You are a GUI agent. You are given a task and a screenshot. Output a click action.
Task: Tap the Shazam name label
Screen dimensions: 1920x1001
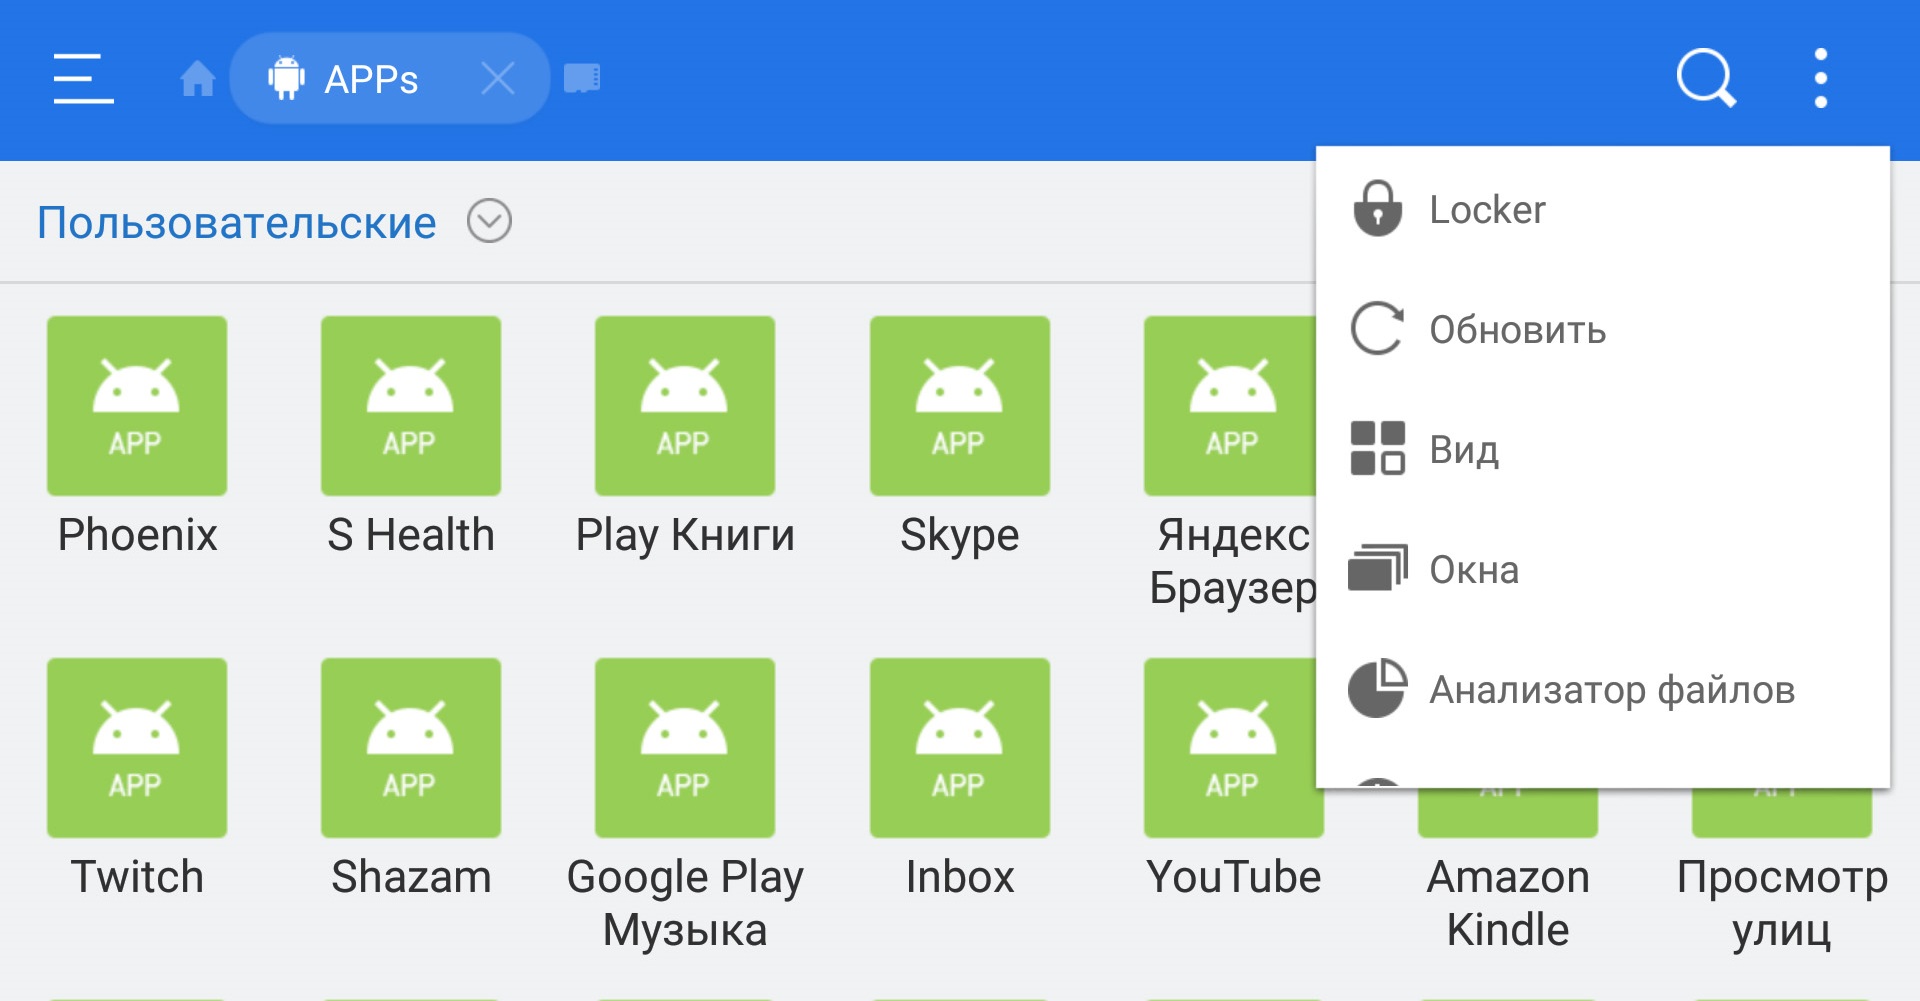tap(411, 876)
